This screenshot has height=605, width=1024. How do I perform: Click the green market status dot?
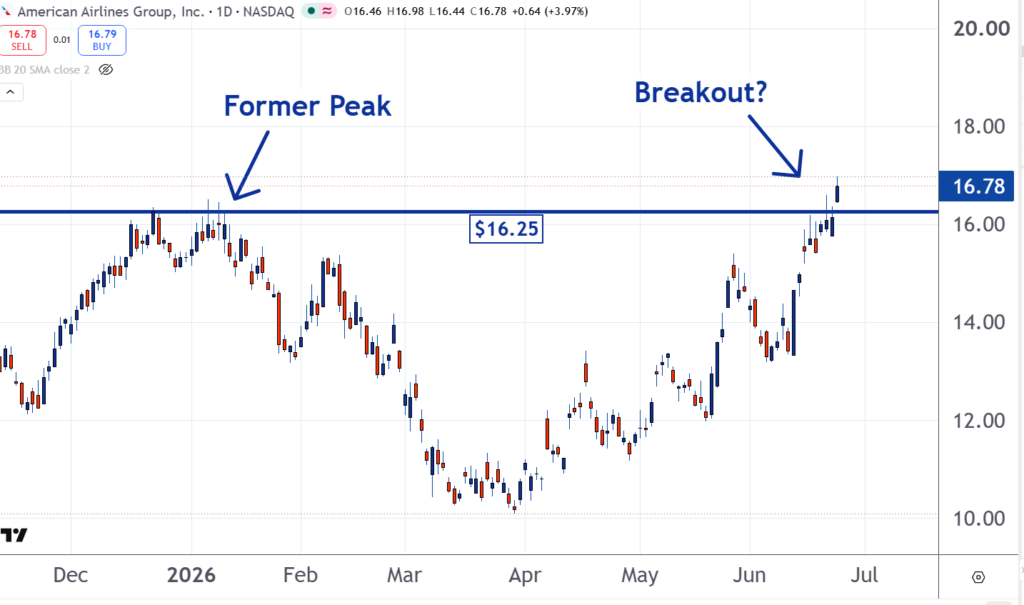pyautogui.click(x=312, y=11)
